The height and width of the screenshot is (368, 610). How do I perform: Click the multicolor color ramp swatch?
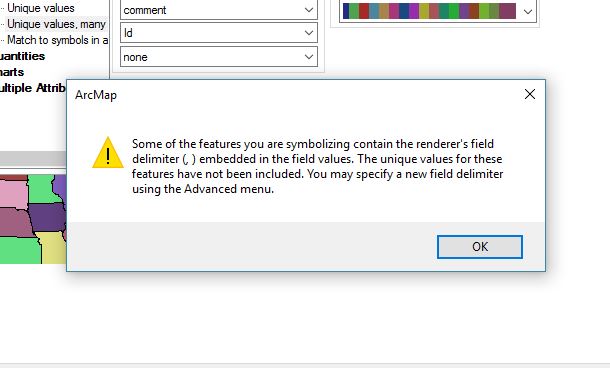(x=429, y=11)
